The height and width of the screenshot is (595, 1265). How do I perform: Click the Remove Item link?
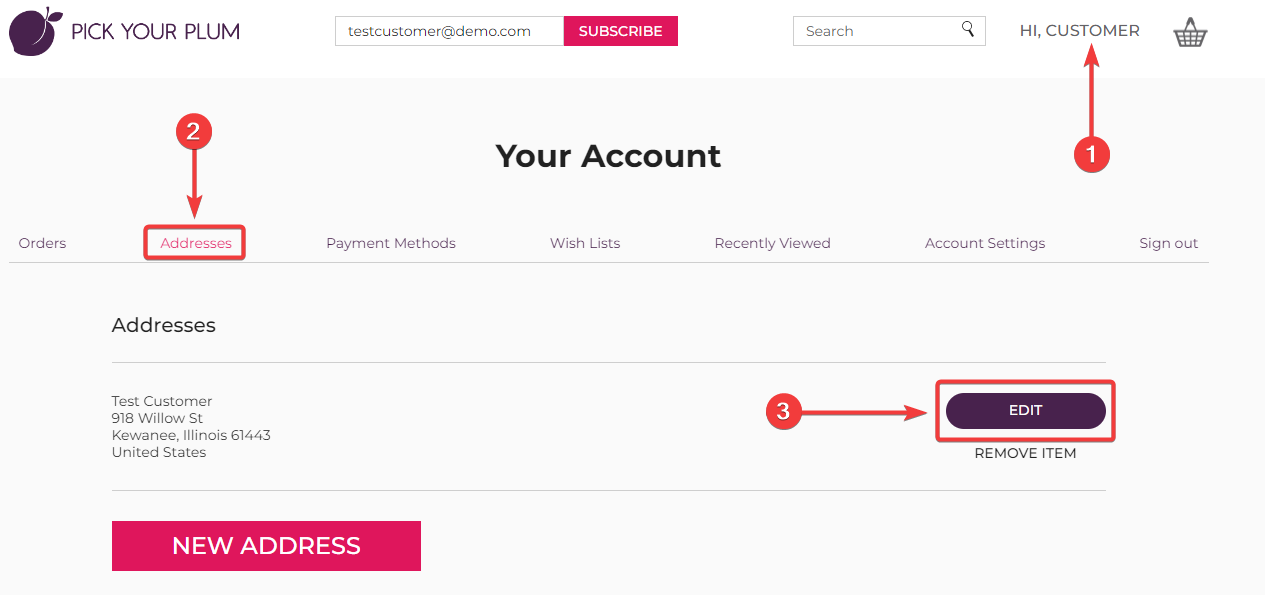coord(1025,453)
